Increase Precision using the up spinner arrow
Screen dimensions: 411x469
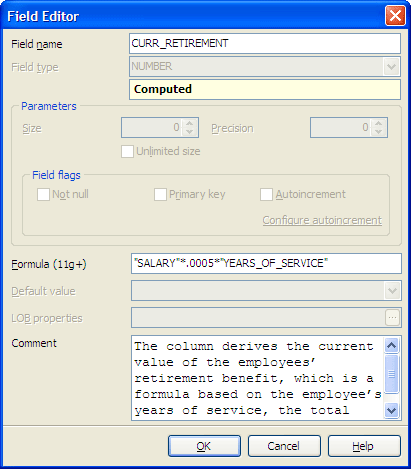378,123
